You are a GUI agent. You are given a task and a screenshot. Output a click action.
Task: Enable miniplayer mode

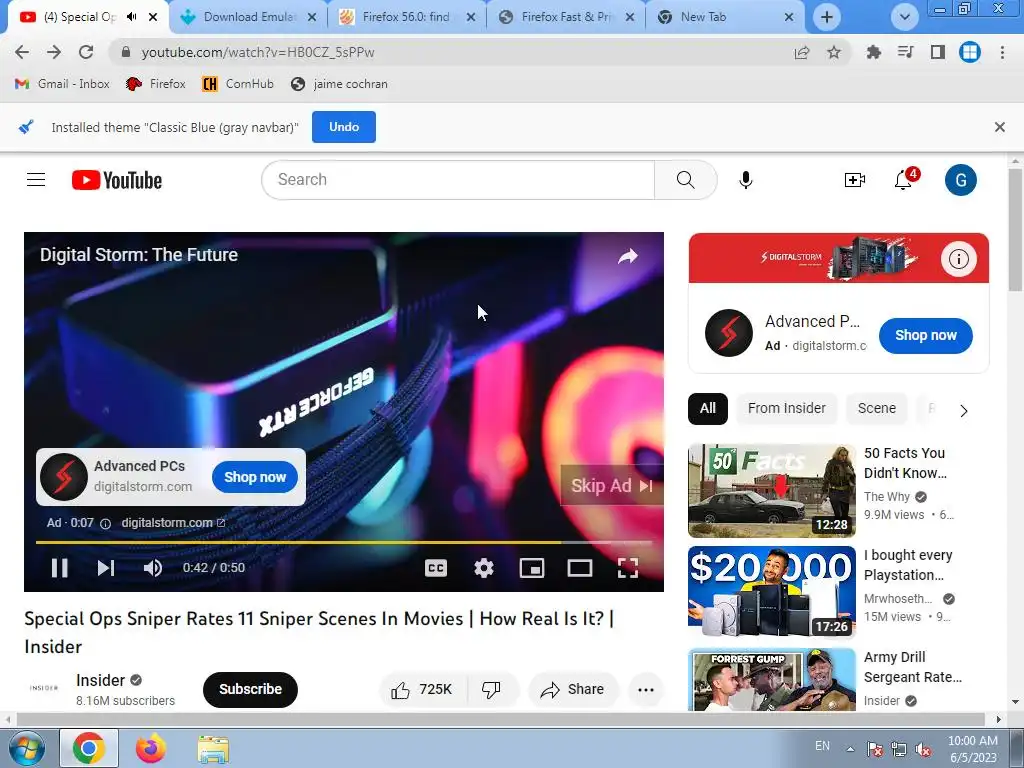(x=532, y=568)
